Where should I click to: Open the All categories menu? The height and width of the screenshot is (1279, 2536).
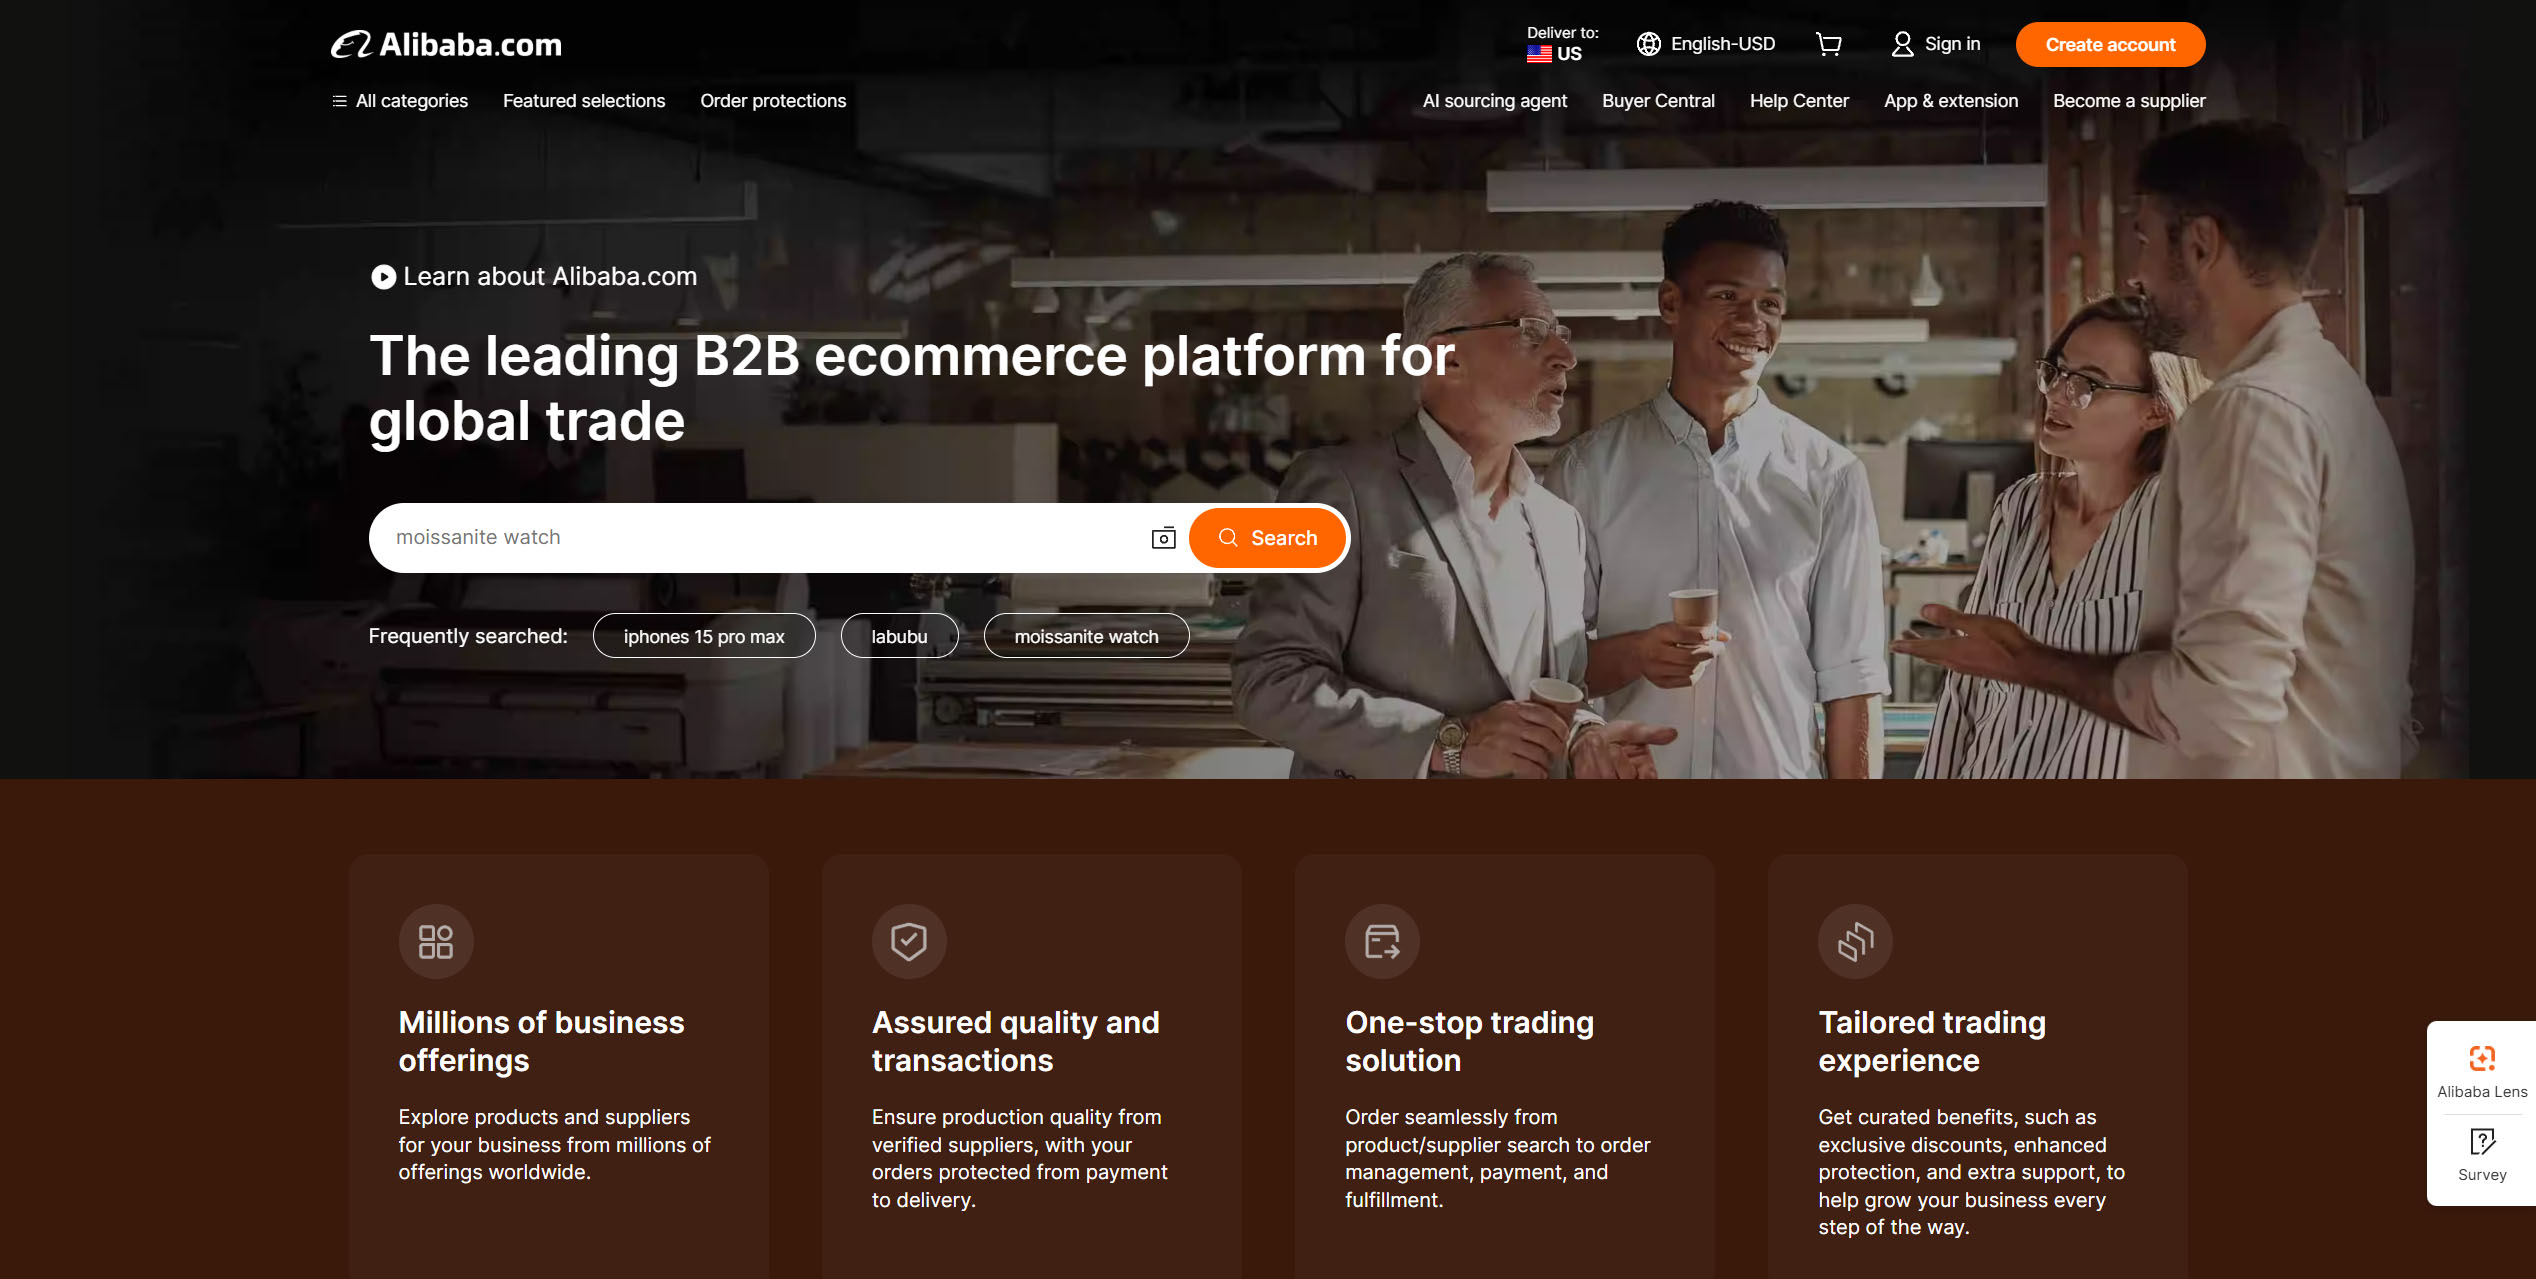point(400,101)
